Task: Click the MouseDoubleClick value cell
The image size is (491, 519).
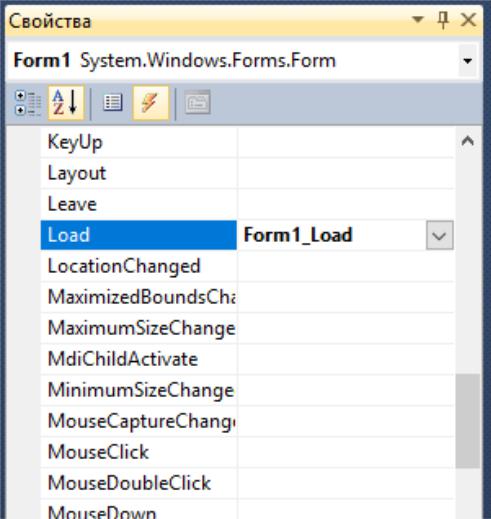Action: pyautogui.click(x=346, y=483)
